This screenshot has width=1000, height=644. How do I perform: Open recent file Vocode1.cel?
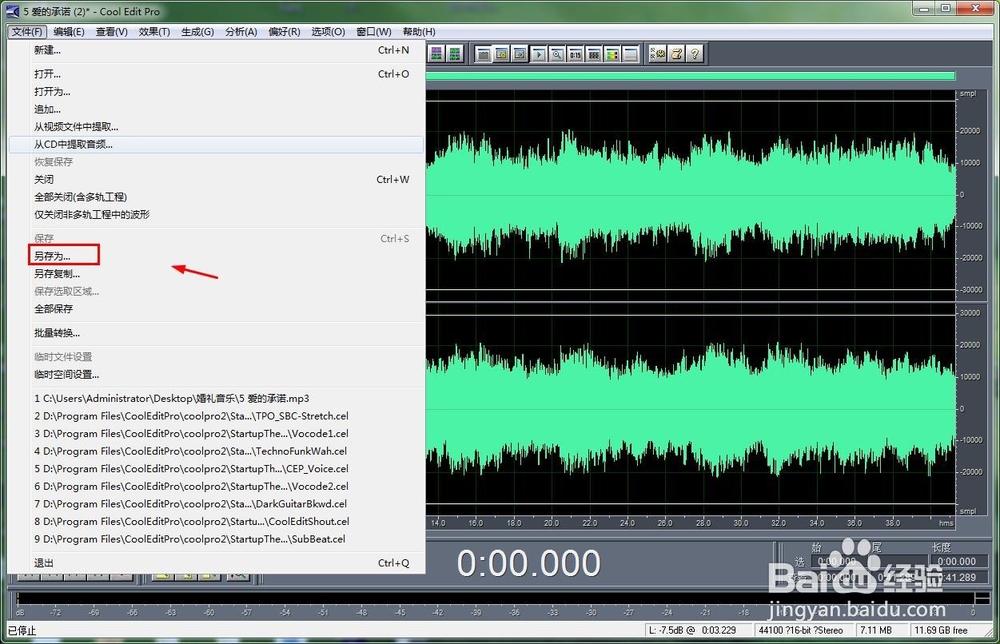click(217, 434)
